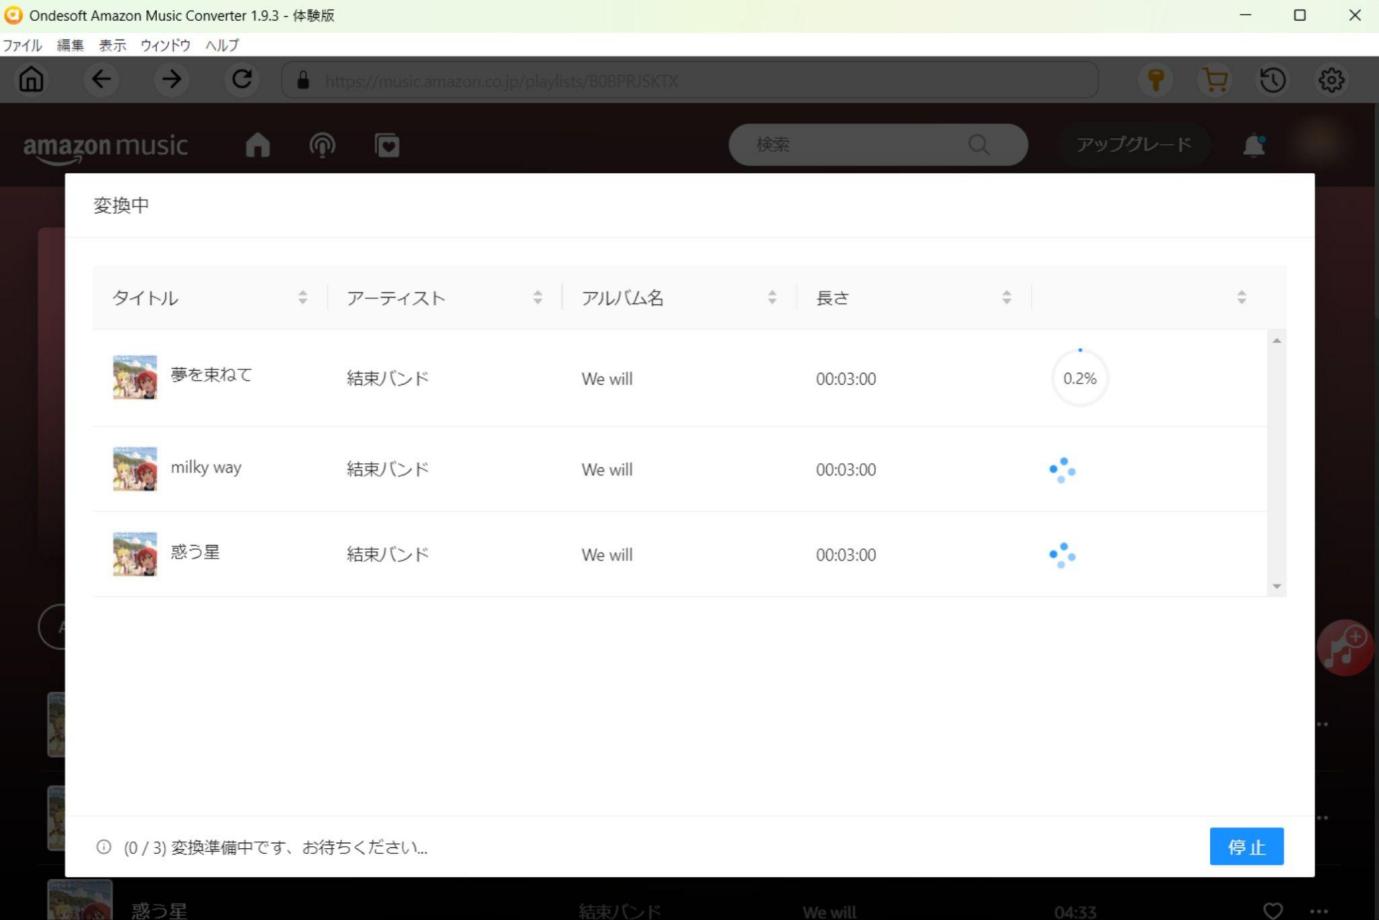
Task: Open the 表示 menu
Action: (112, 45)
